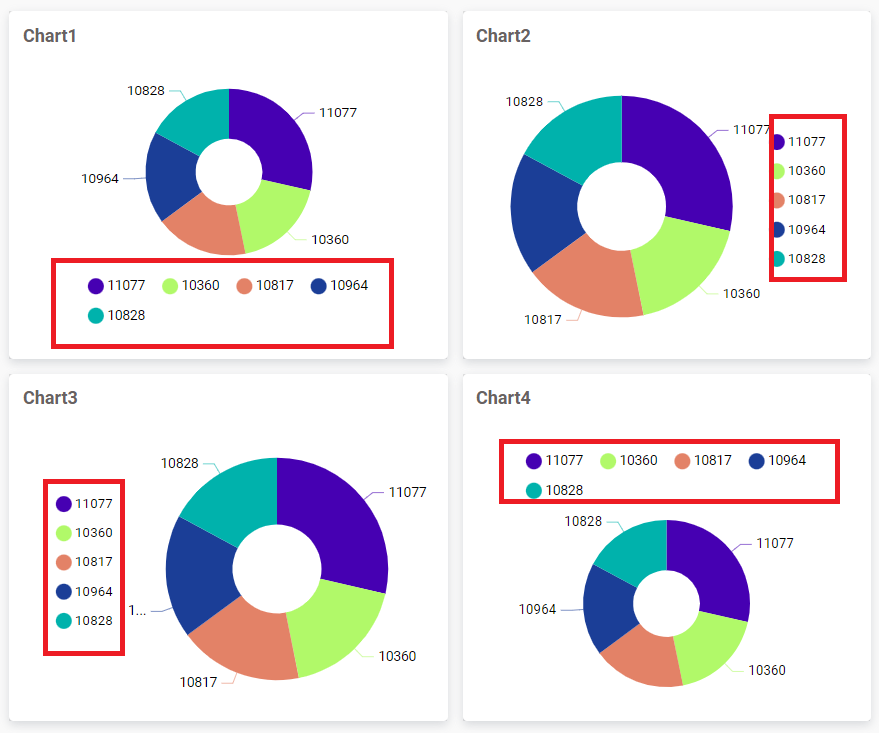Click the Chart4 title

tap(503, 398)
